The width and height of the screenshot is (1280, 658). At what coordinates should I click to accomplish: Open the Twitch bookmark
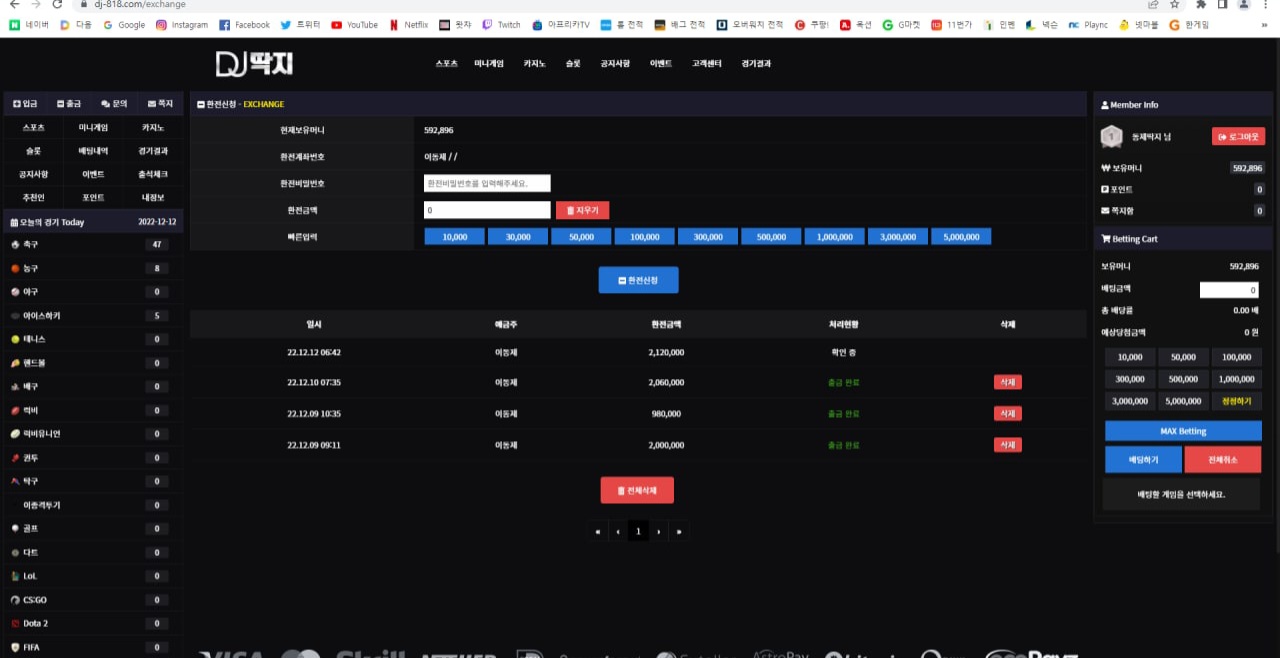coord(501,24)
